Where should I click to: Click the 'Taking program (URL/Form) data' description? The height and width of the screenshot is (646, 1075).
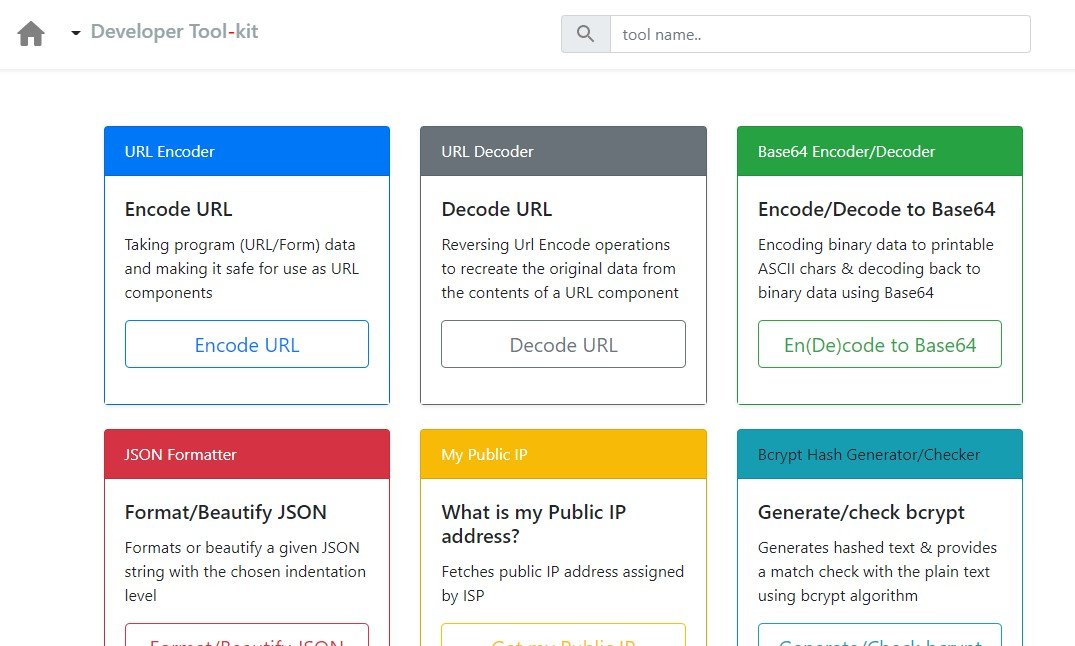[241, 269]
